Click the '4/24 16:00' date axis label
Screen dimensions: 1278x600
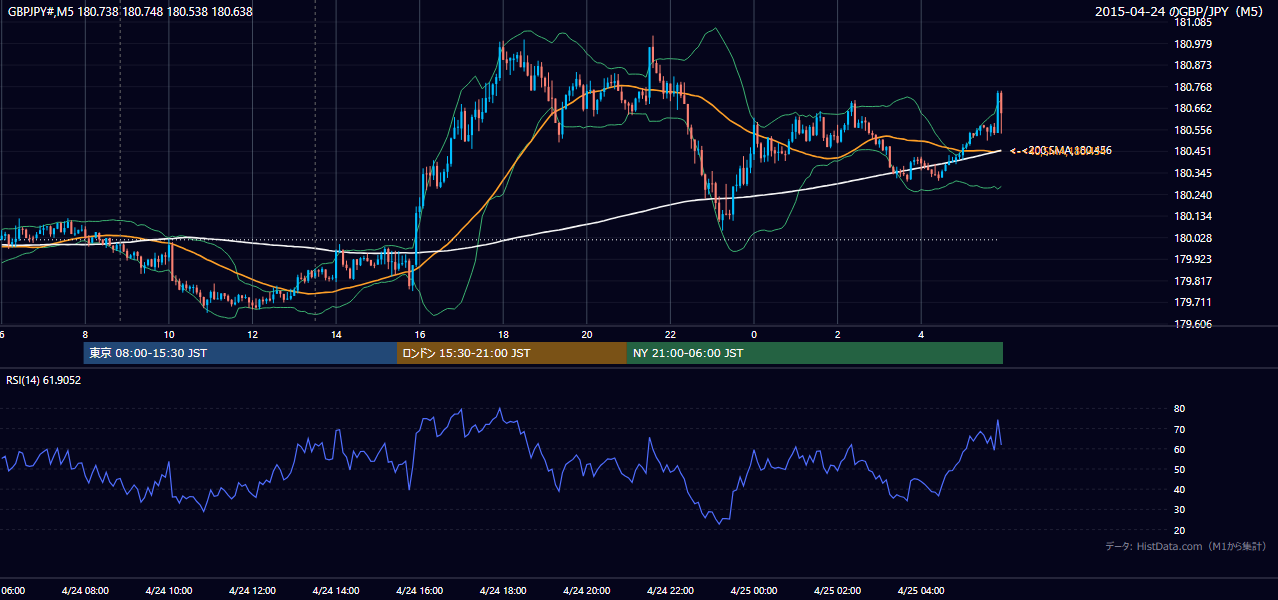click(x=420, y=590)
